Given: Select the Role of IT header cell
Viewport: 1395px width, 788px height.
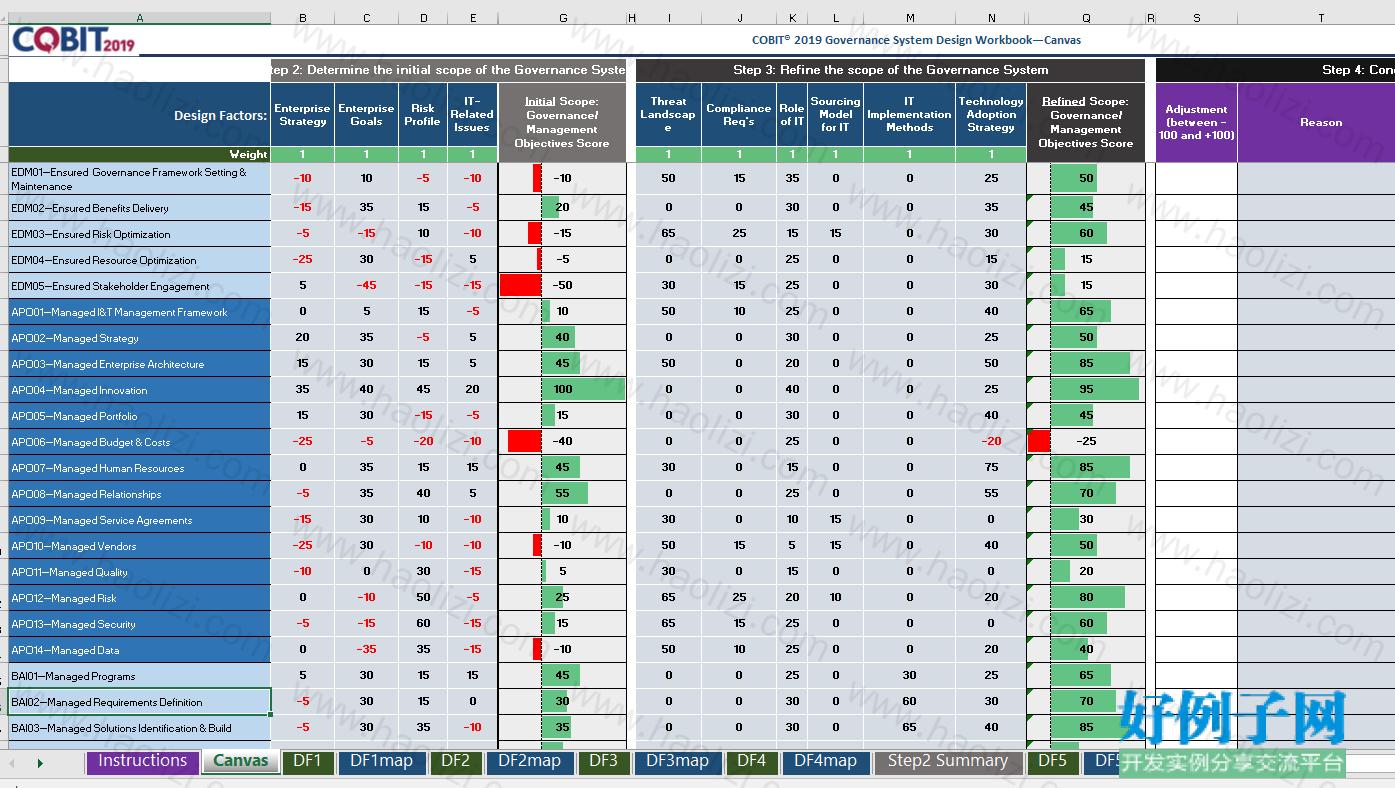Looking at the screenshot, I should coord(792,115).
